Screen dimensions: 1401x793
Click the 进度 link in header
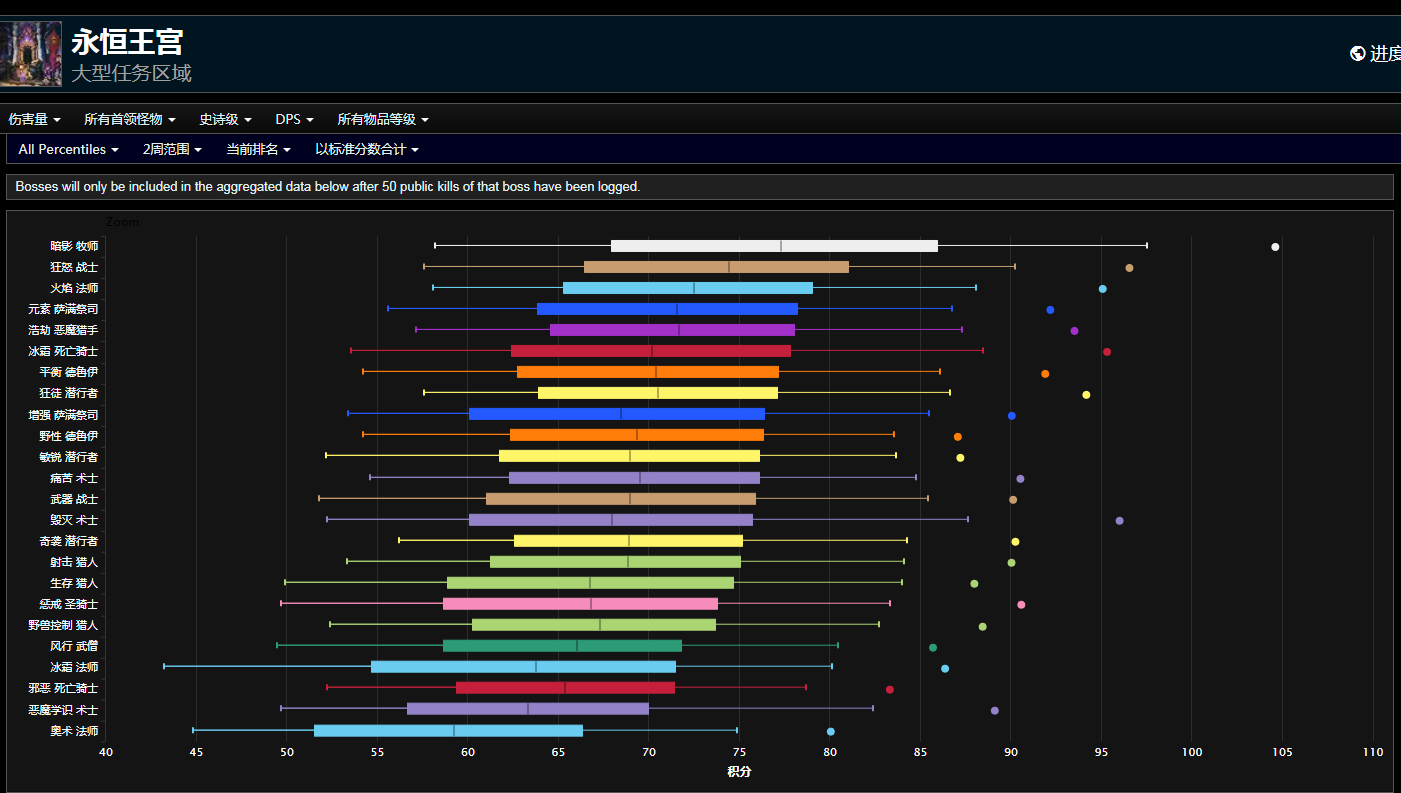tap(1385, 54)
